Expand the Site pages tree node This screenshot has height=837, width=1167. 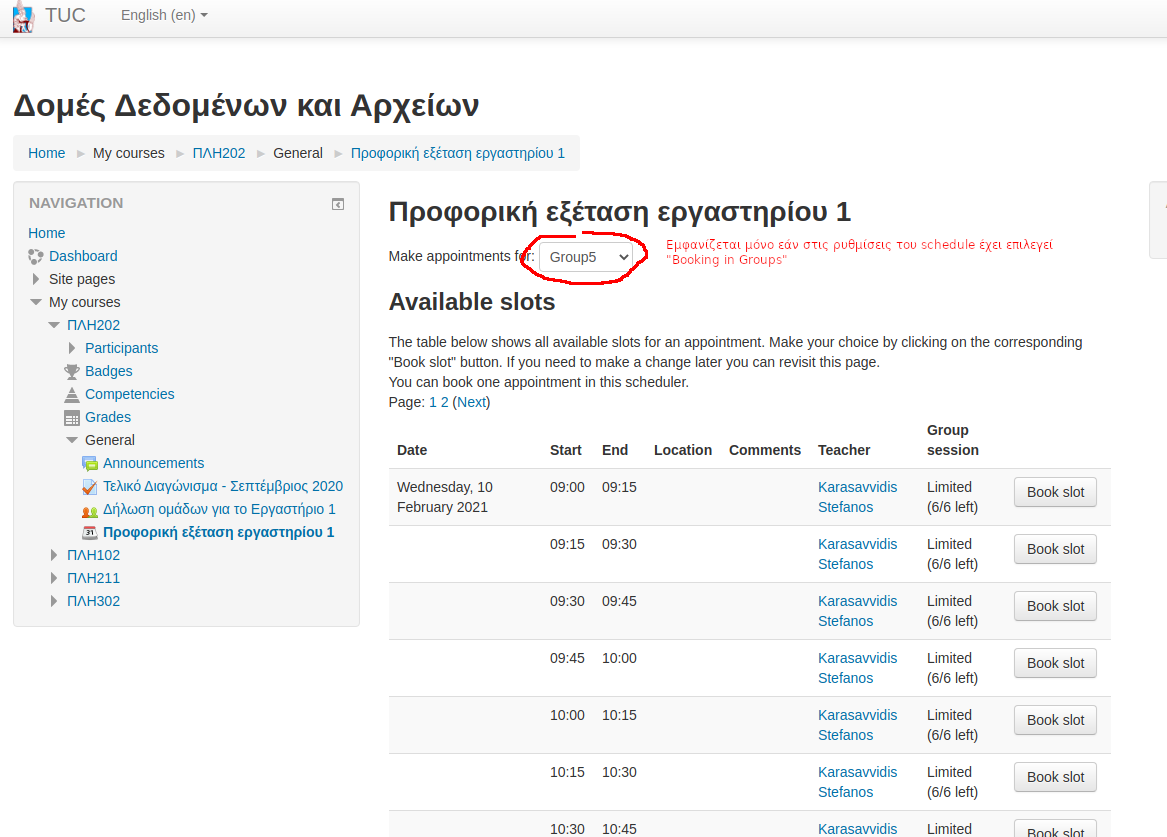[x=36, y=279]
